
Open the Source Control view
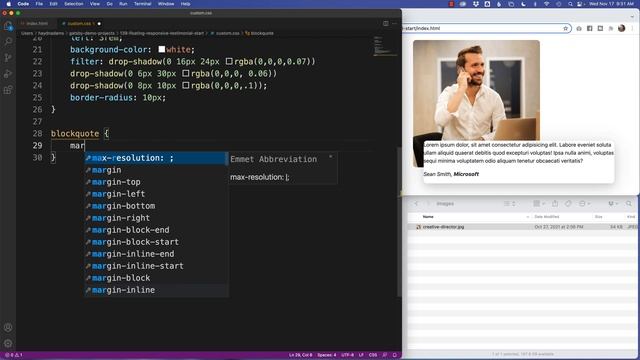coord(8,58)
